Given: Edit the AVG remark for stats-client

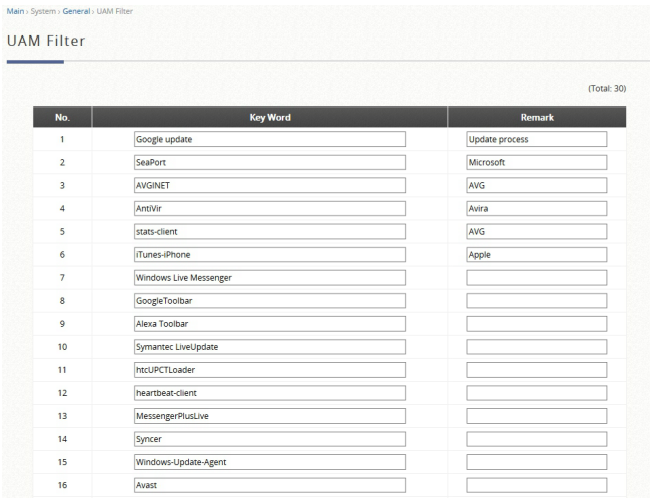Looking at the screenshot, I should 537,231.
